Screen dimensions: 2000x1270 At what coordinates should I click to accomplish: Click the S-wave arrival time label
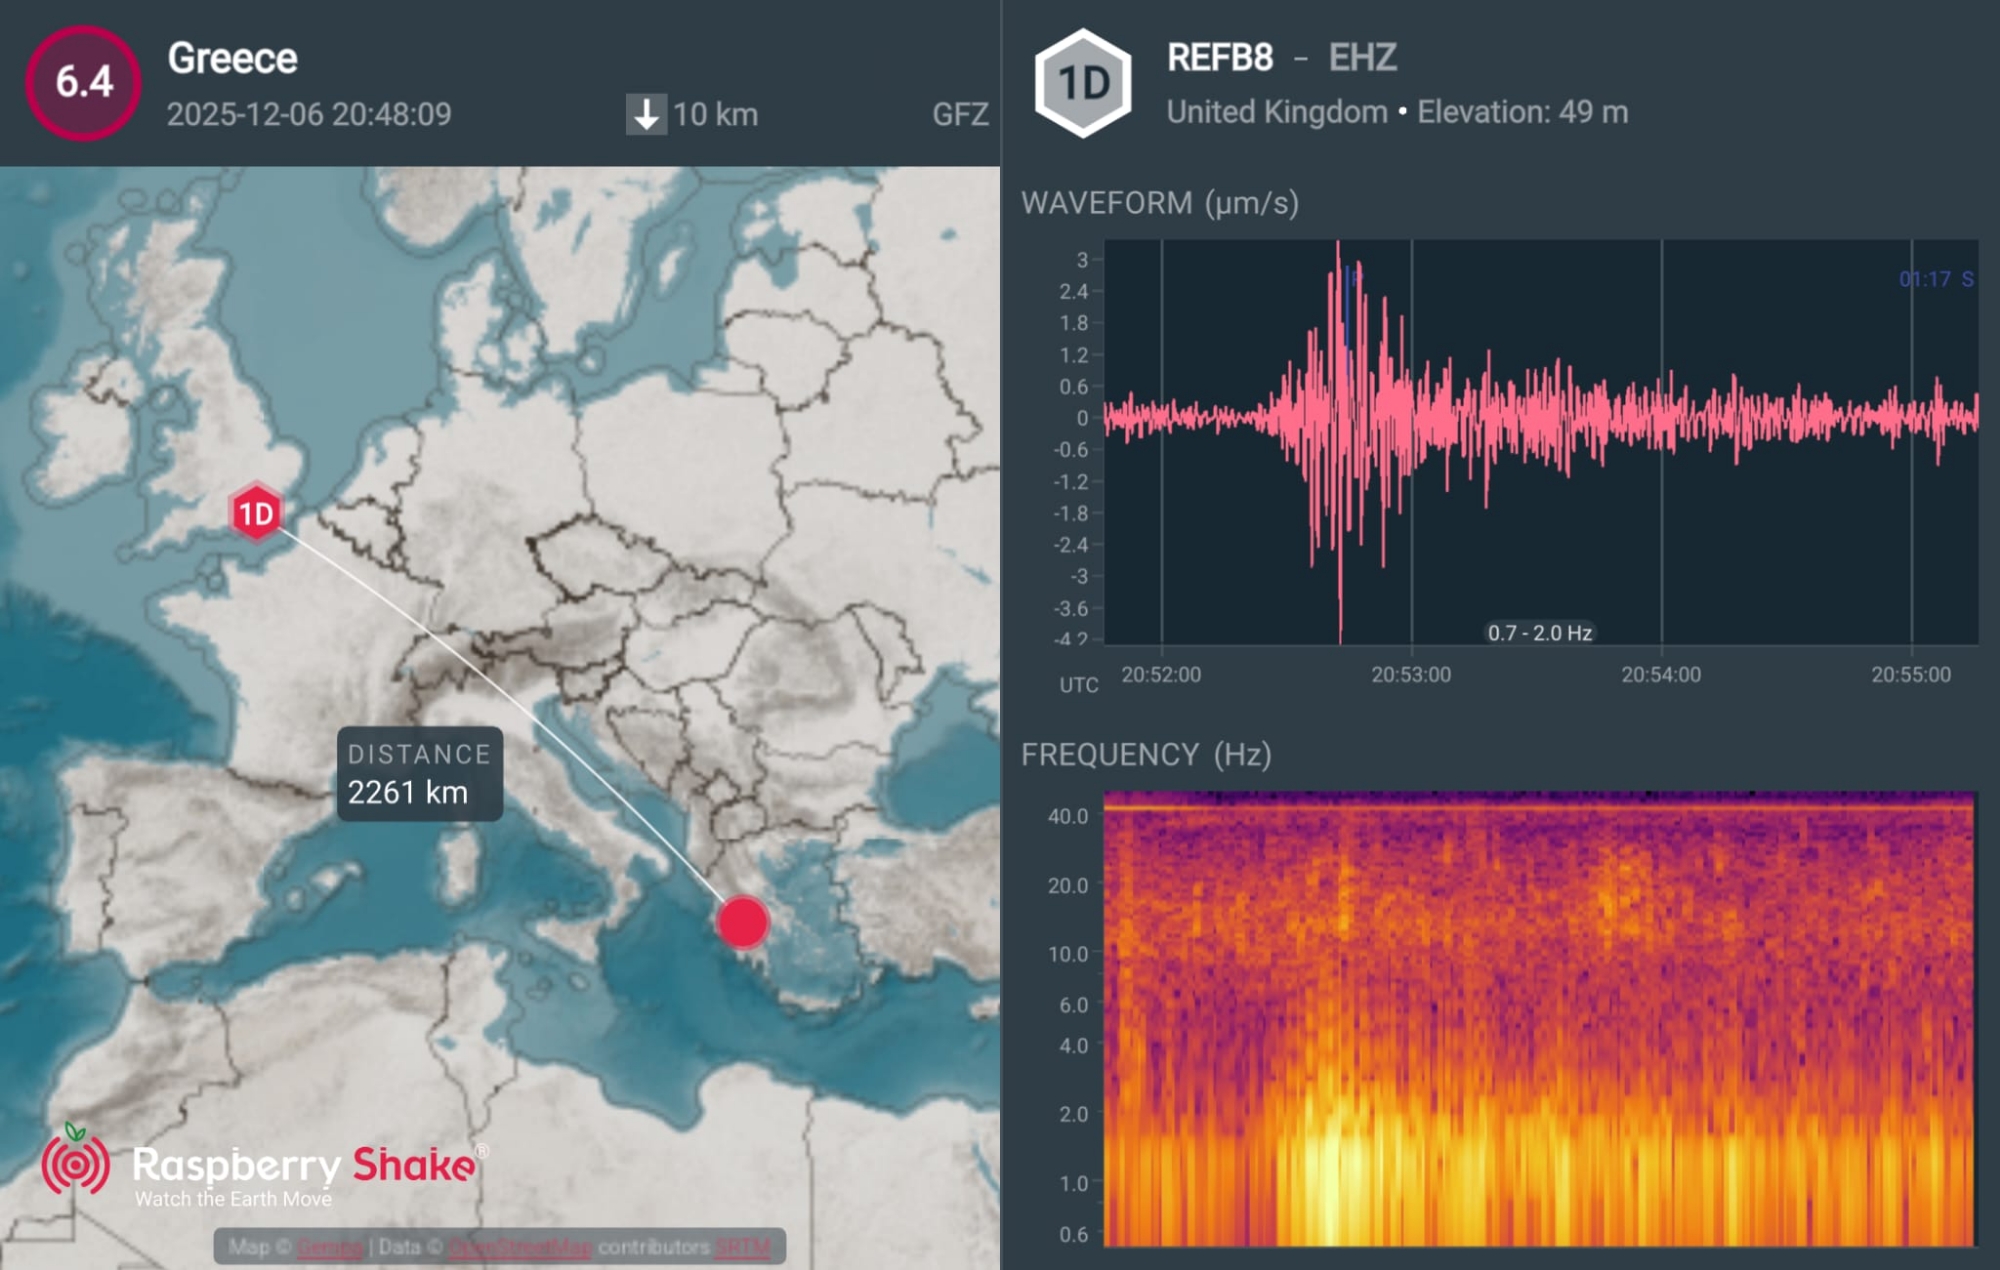pyautogui.click(x=1935, y=279)
